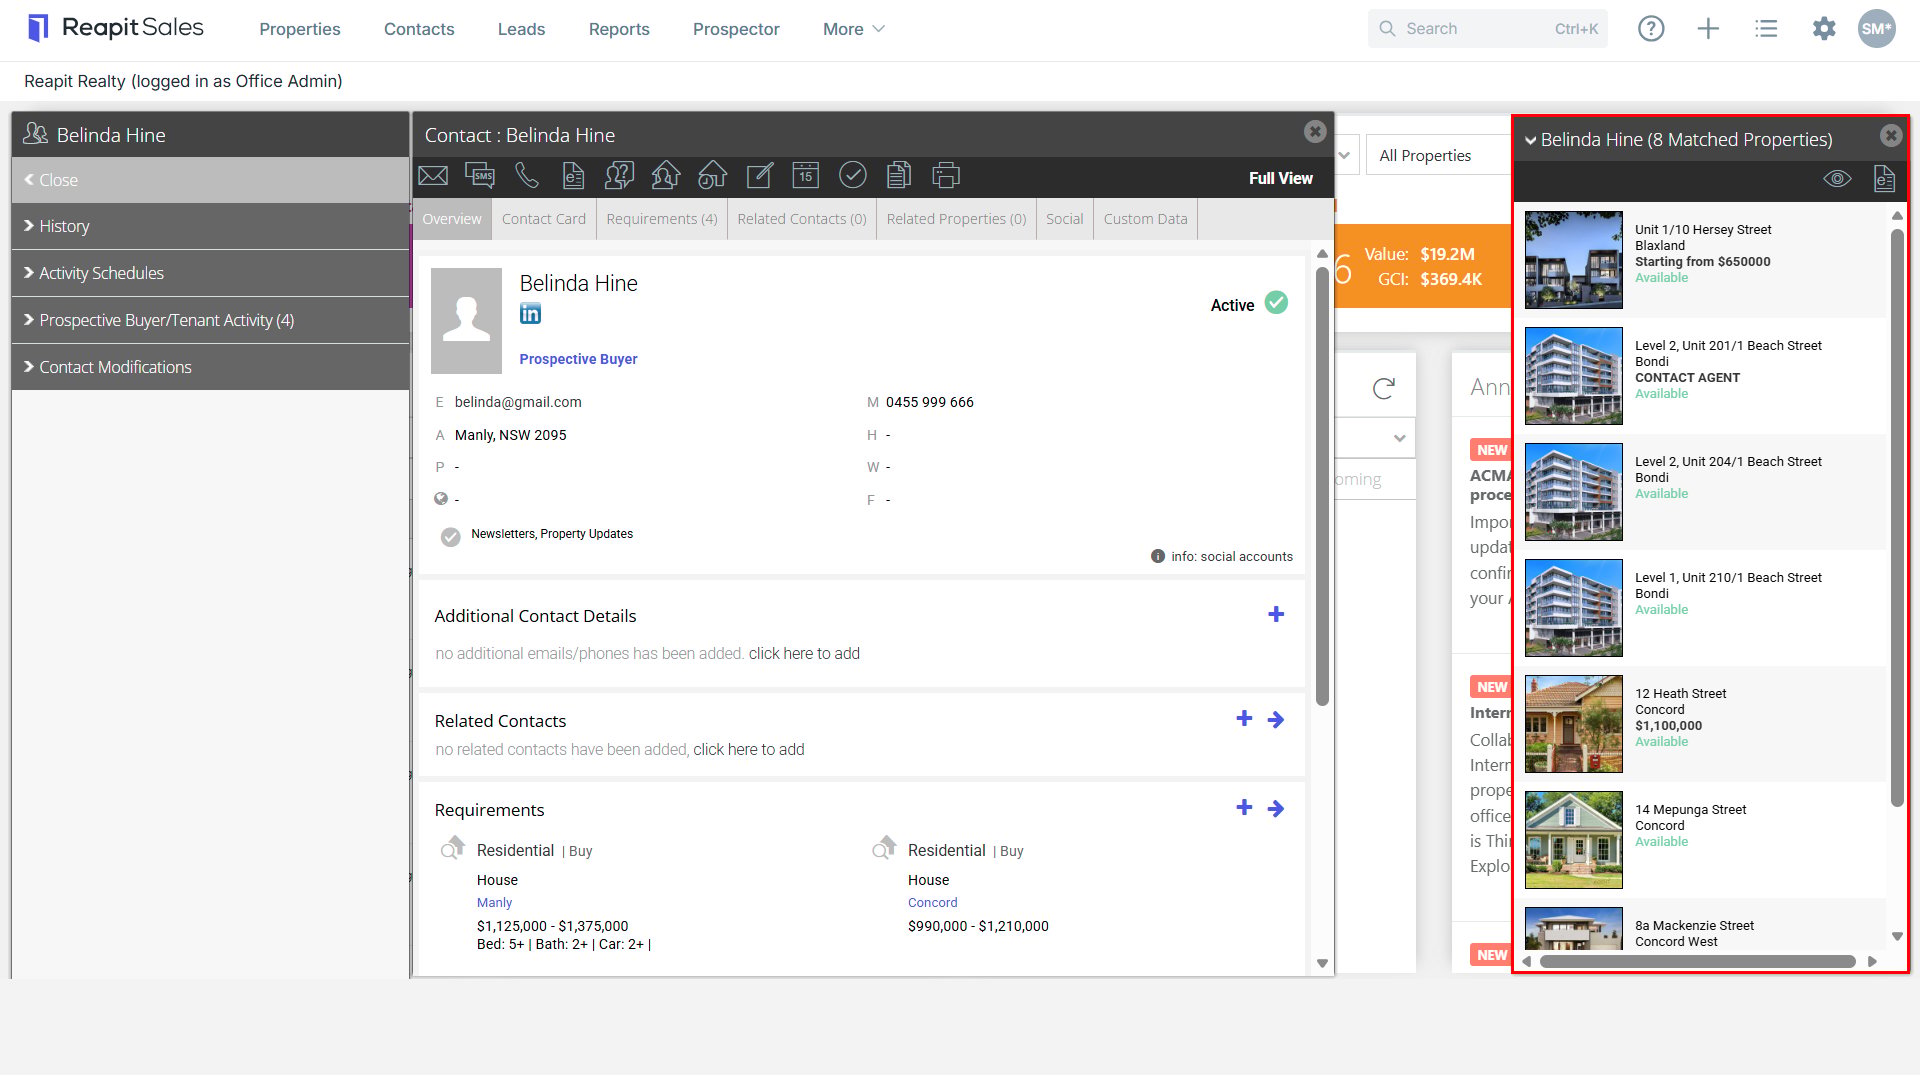Click the task checkmark icon in toolbar

coord(852,176)
